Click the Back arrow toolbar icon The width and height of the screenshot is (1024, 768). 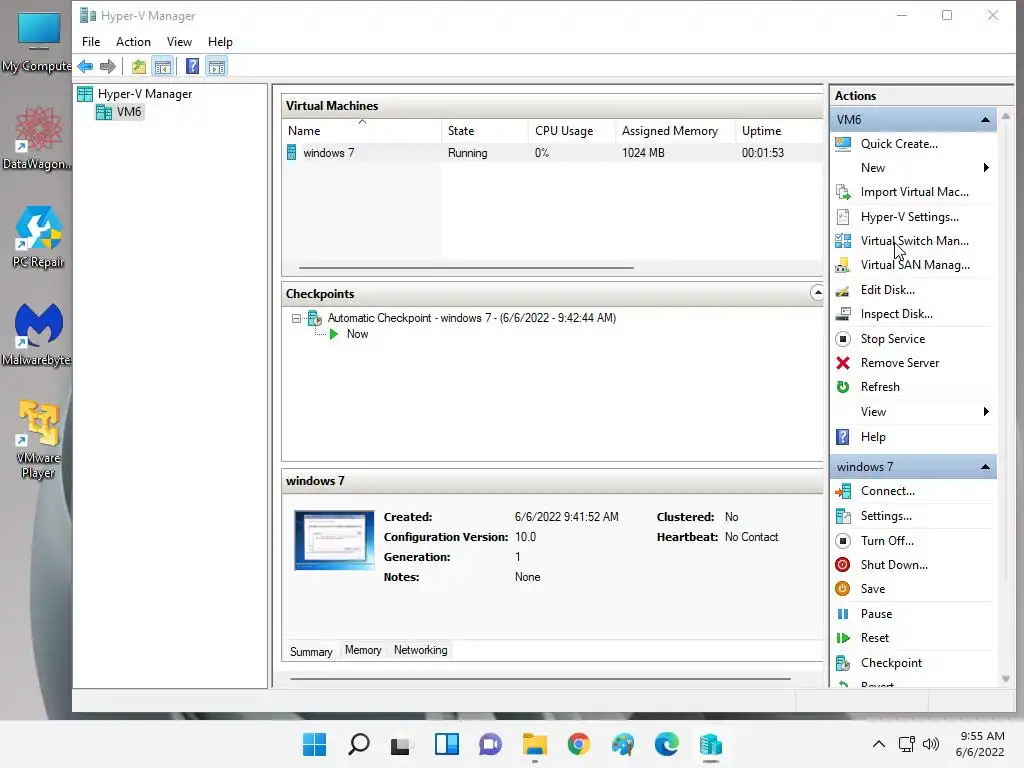tap(85, 67)
